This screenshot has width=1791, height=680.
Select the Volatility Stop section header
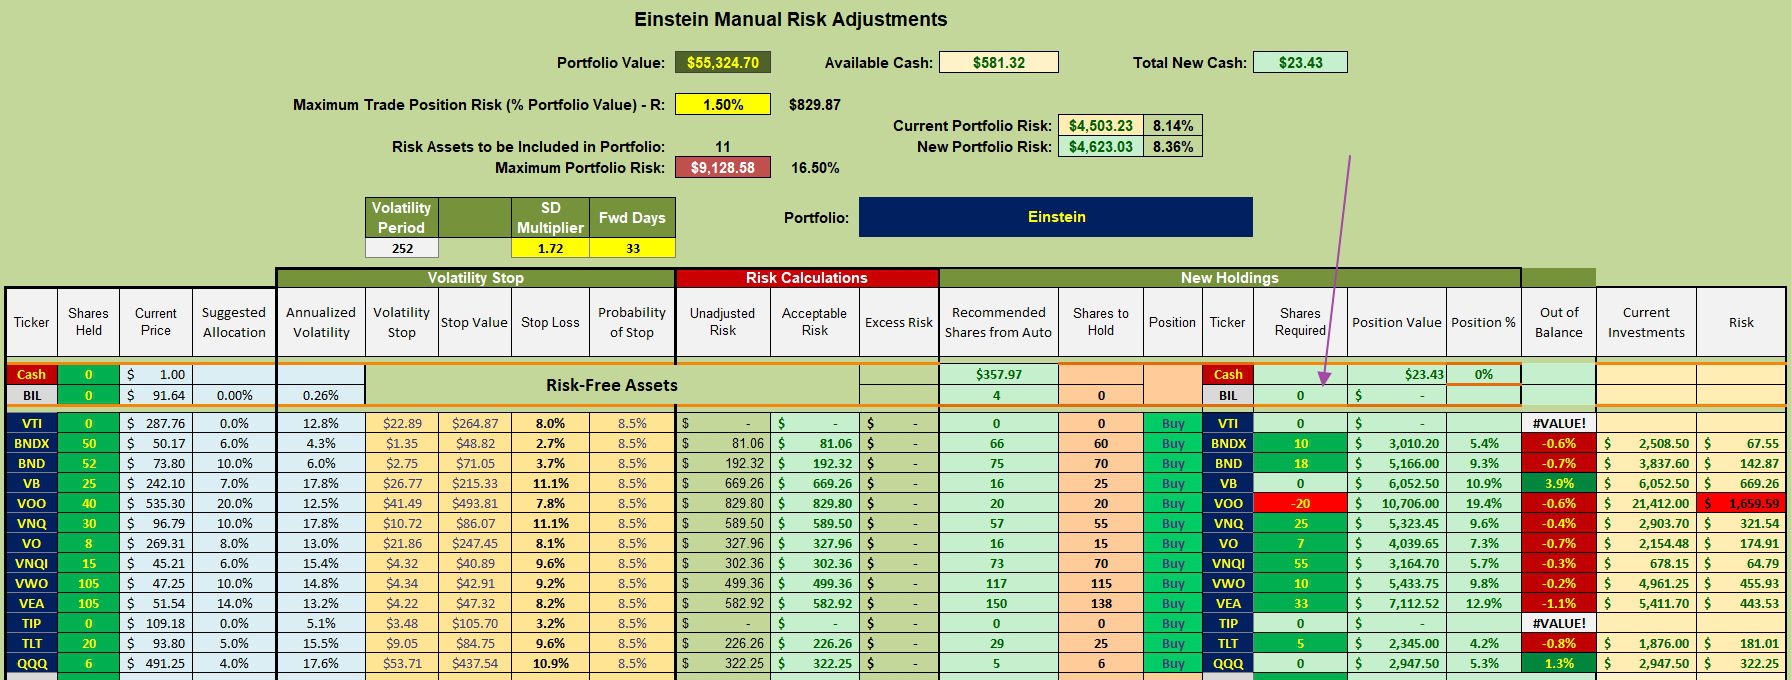tap(475, 278)
